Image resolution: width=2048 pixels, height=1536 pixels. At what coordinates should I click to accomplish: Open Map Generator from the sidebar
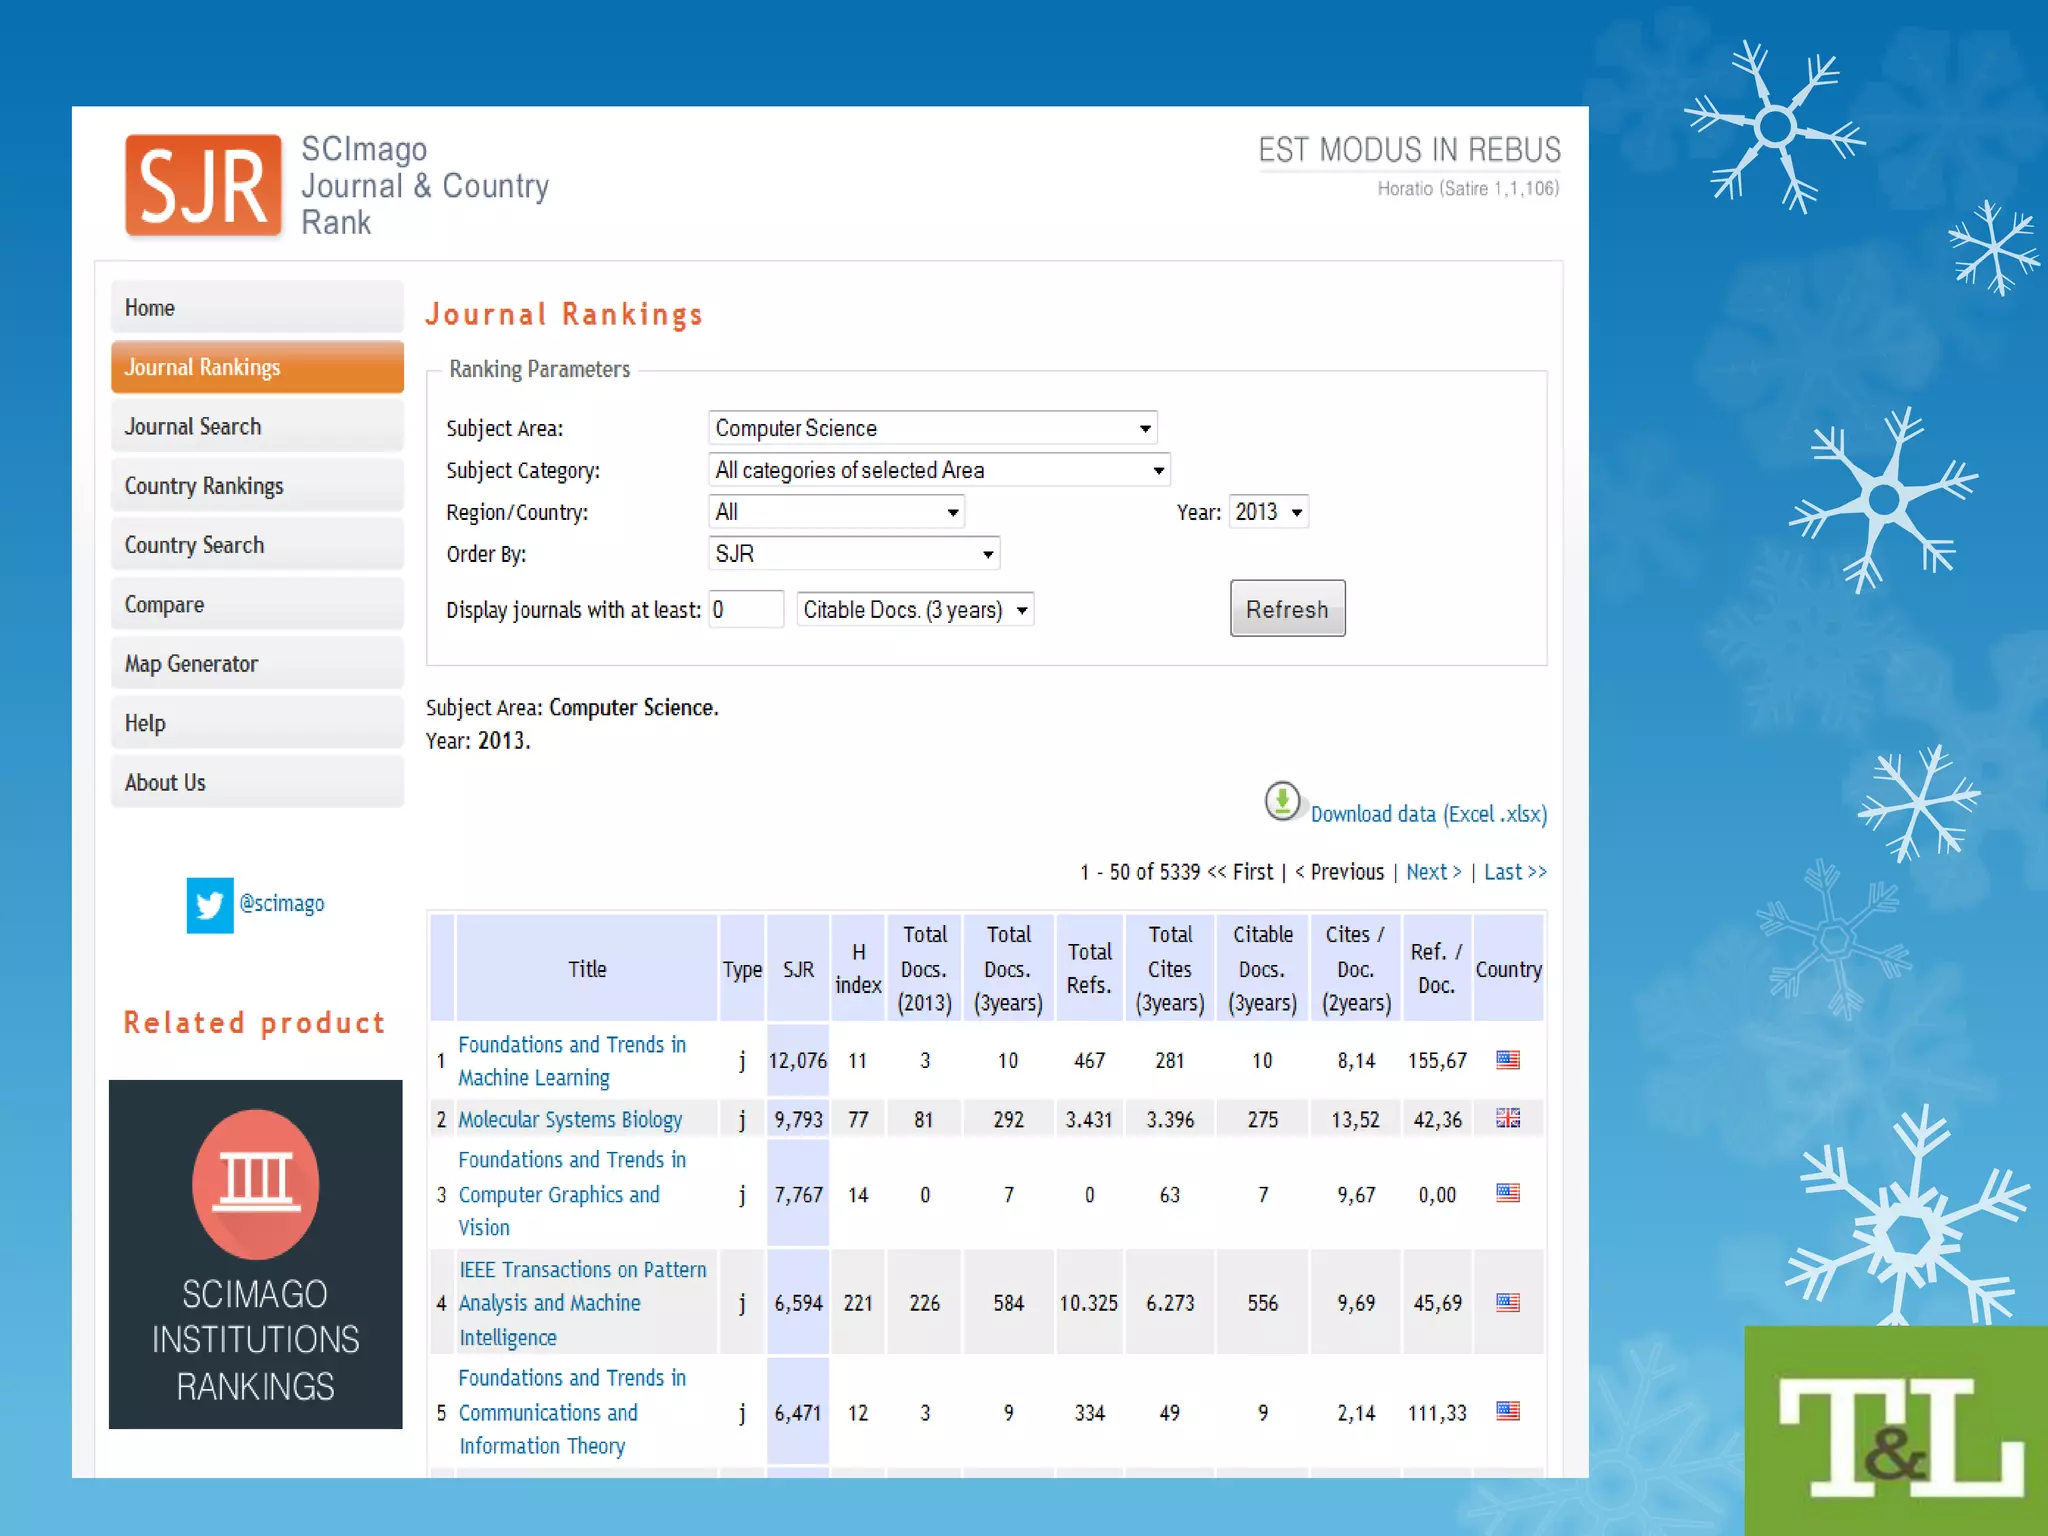tap(257, 664)
